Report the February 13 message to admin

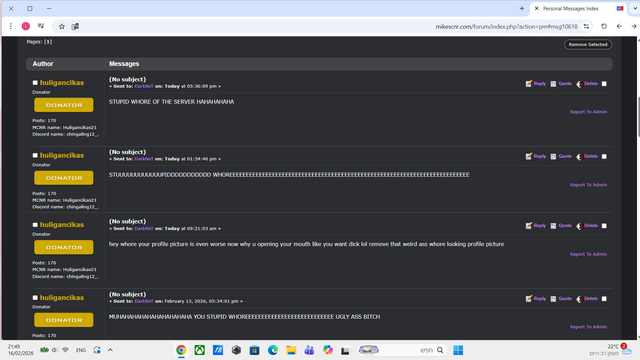(588, 327)
